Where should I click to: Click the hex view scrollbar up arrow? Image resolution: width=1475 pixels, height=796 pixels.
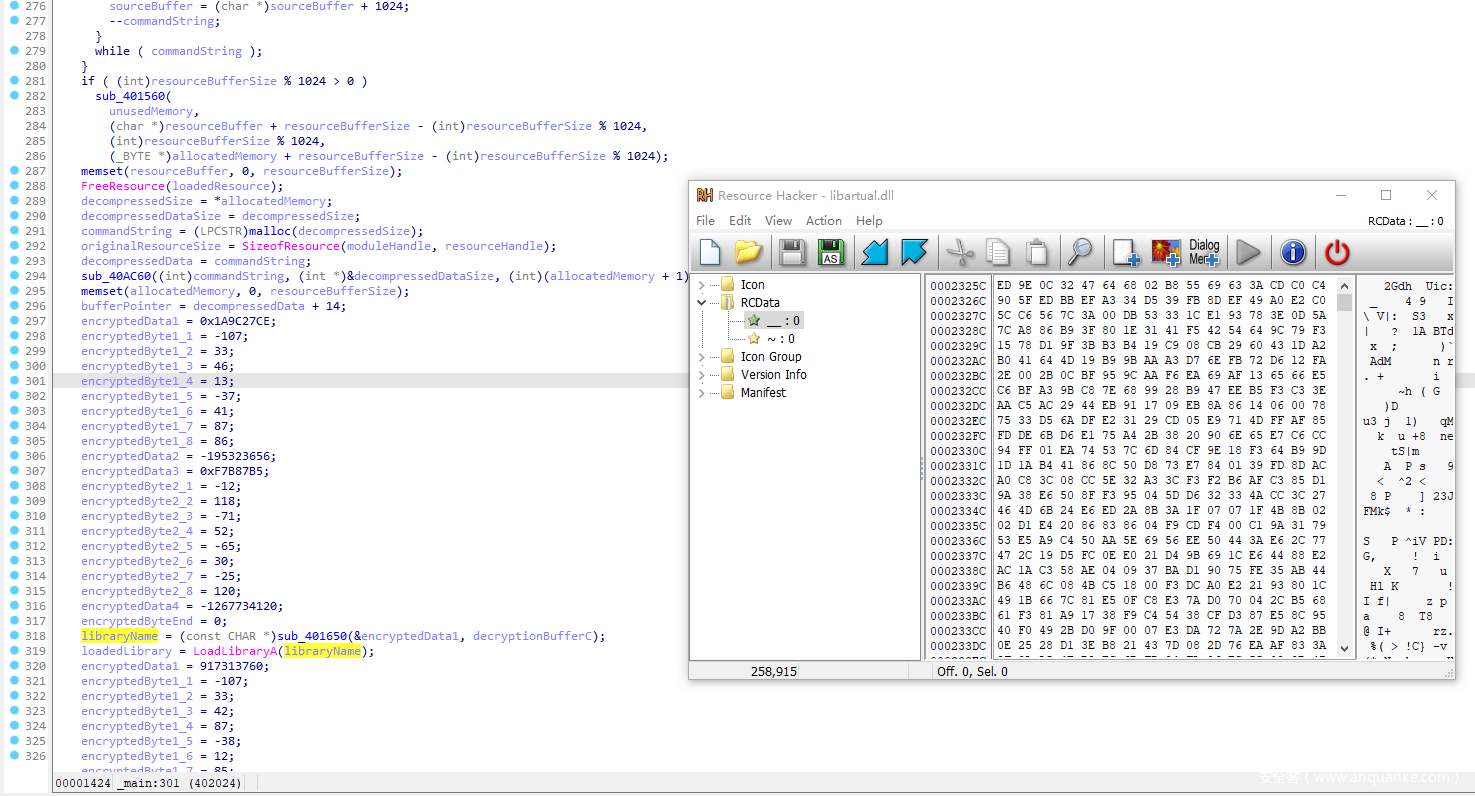pyautogui.click(x=1344, y=283)
